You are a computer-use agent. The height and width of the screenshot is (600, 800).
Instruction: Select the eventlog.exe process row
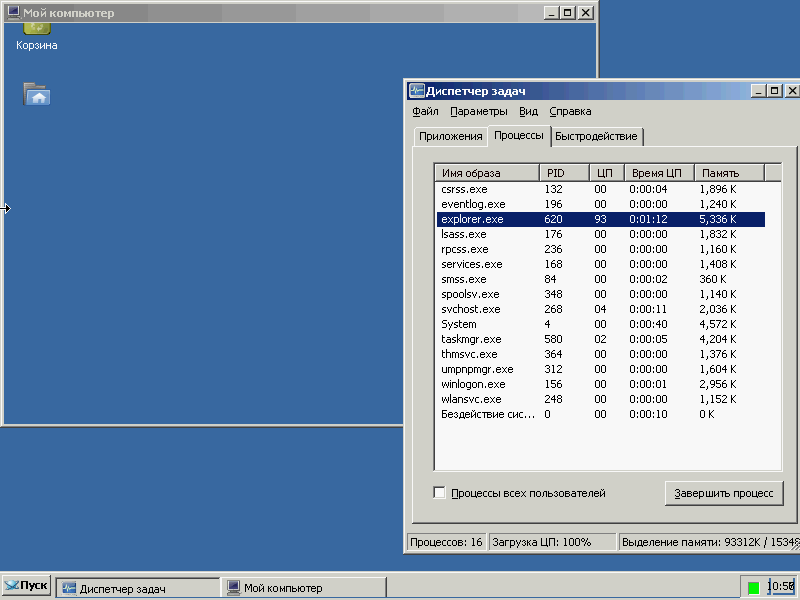[601, 204]
